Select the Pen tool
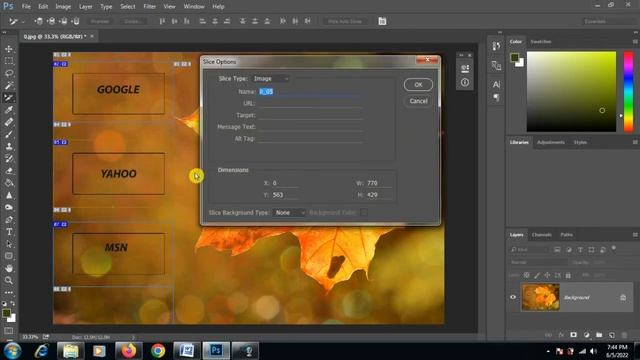The image size is (640, 360). 9,220
